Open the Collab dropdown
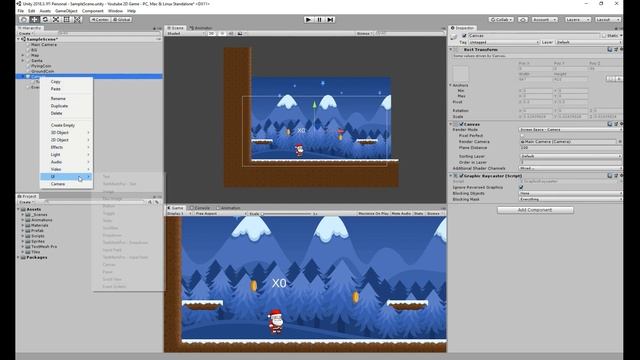640x360 pixels. (501, 19)
